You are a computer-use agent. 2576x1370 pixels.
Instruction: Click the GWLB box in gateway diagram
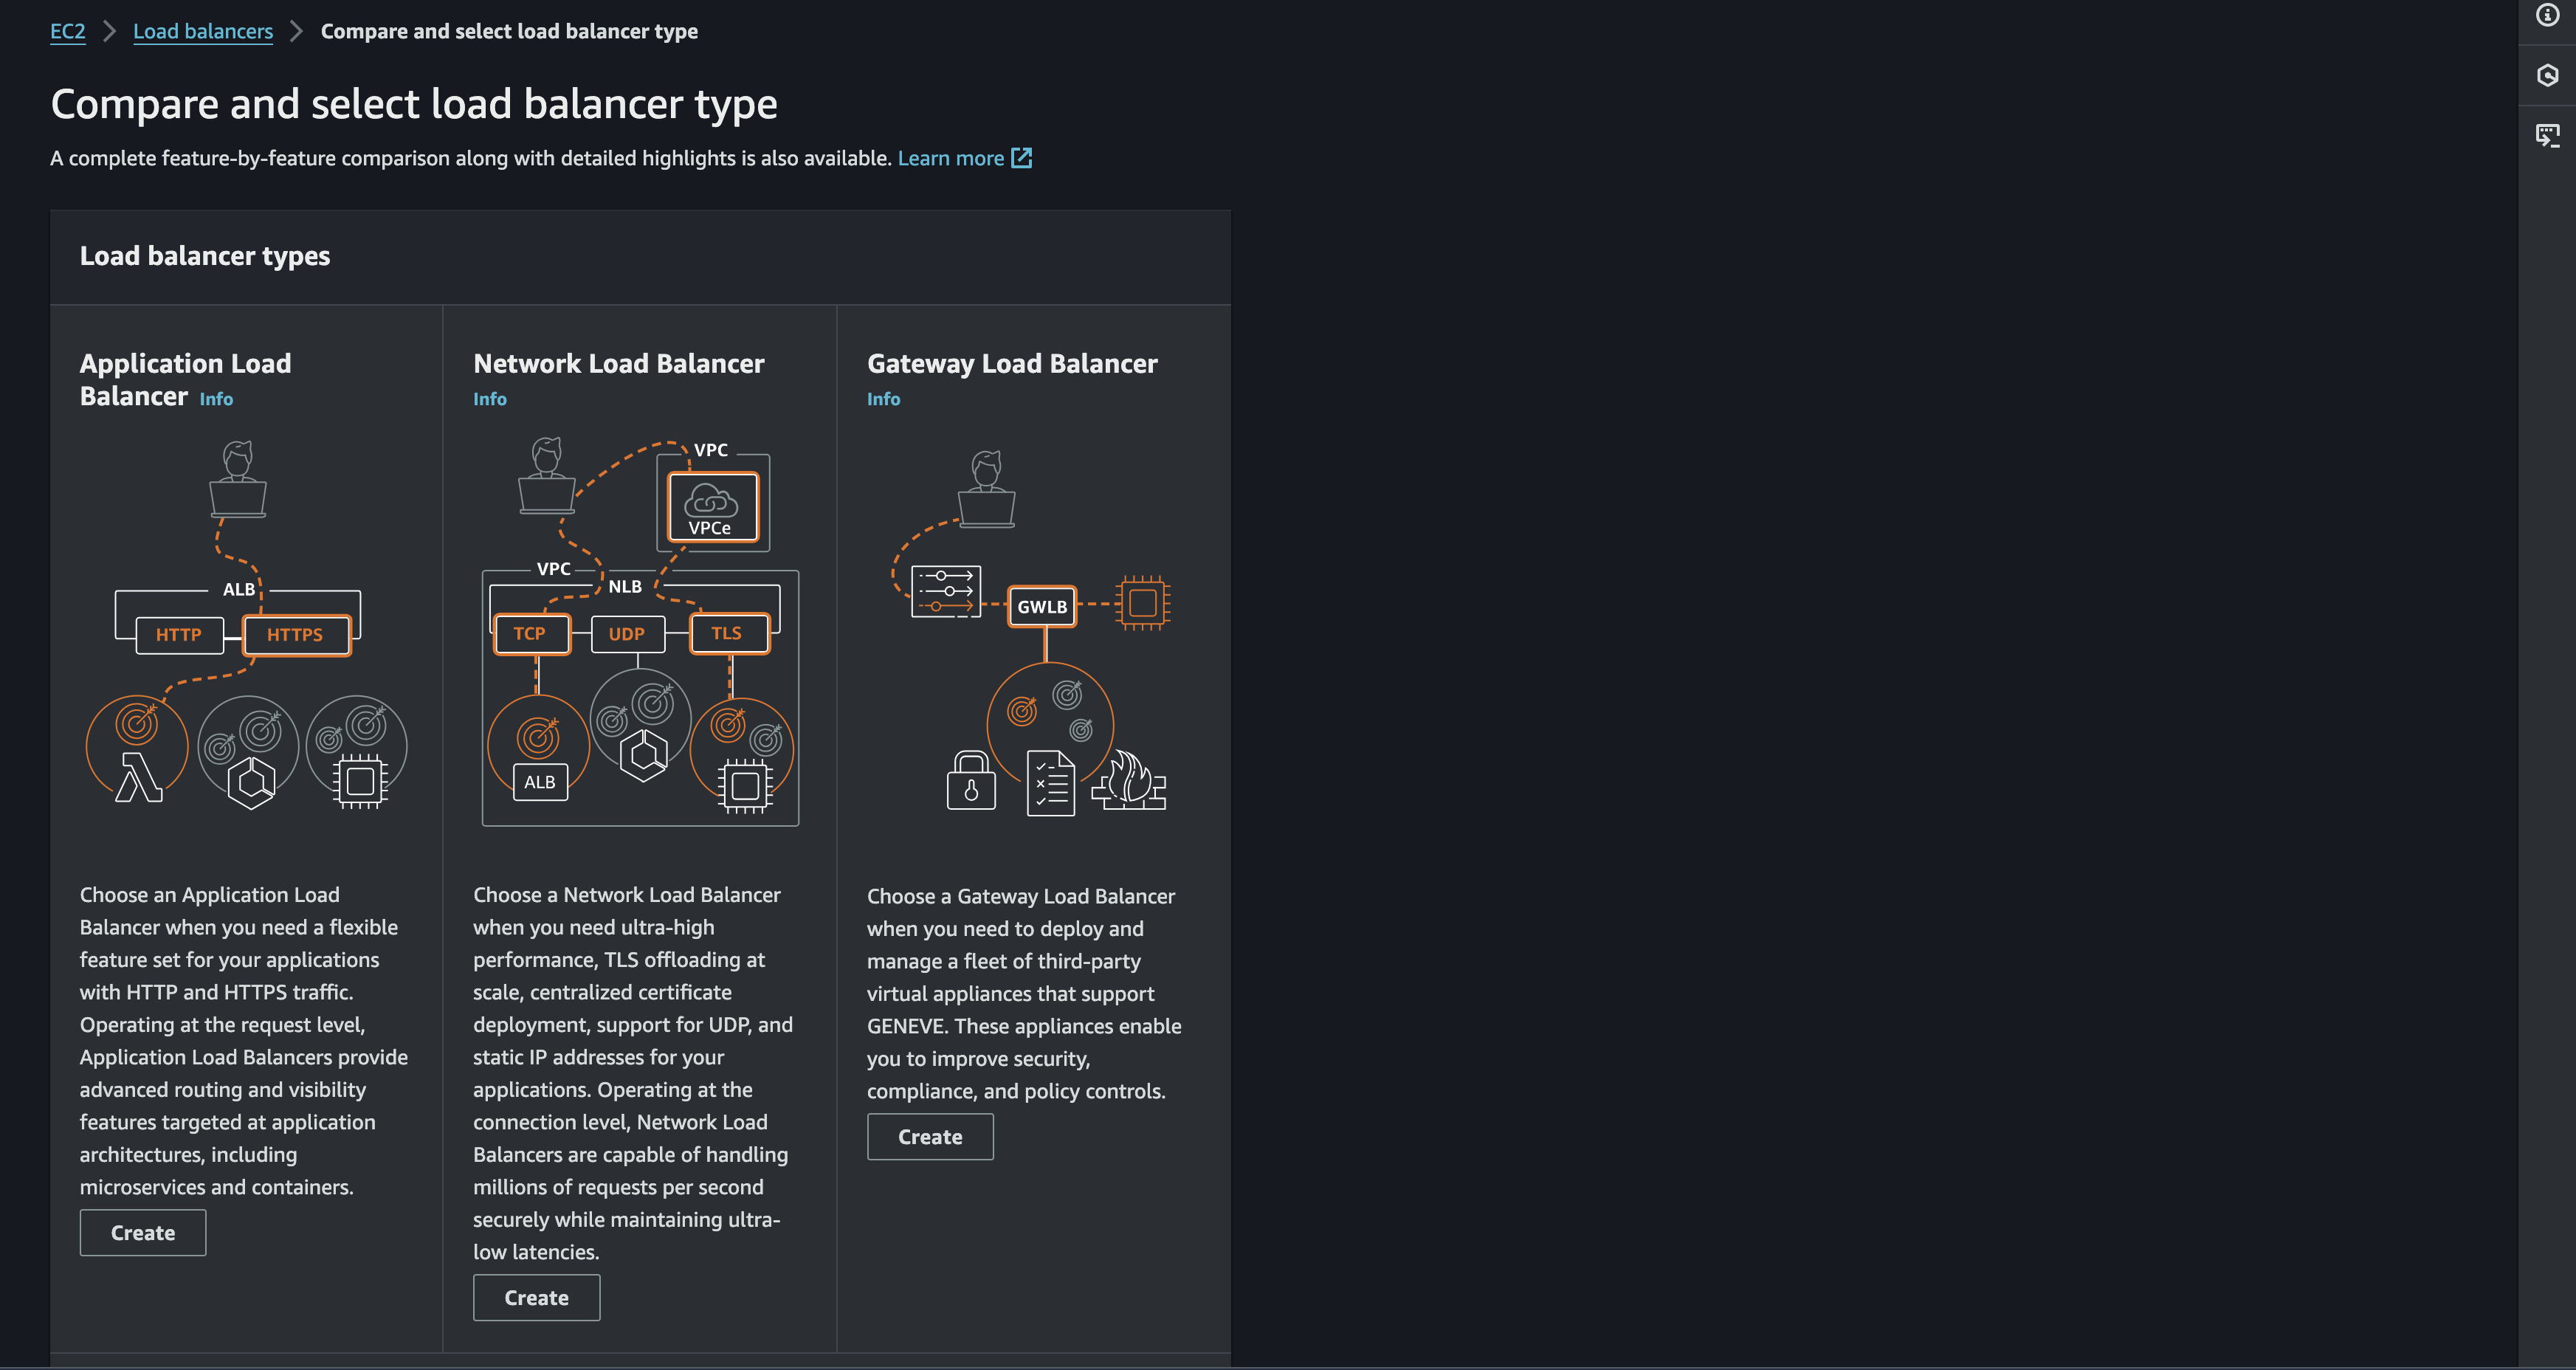click(1042, 607)
